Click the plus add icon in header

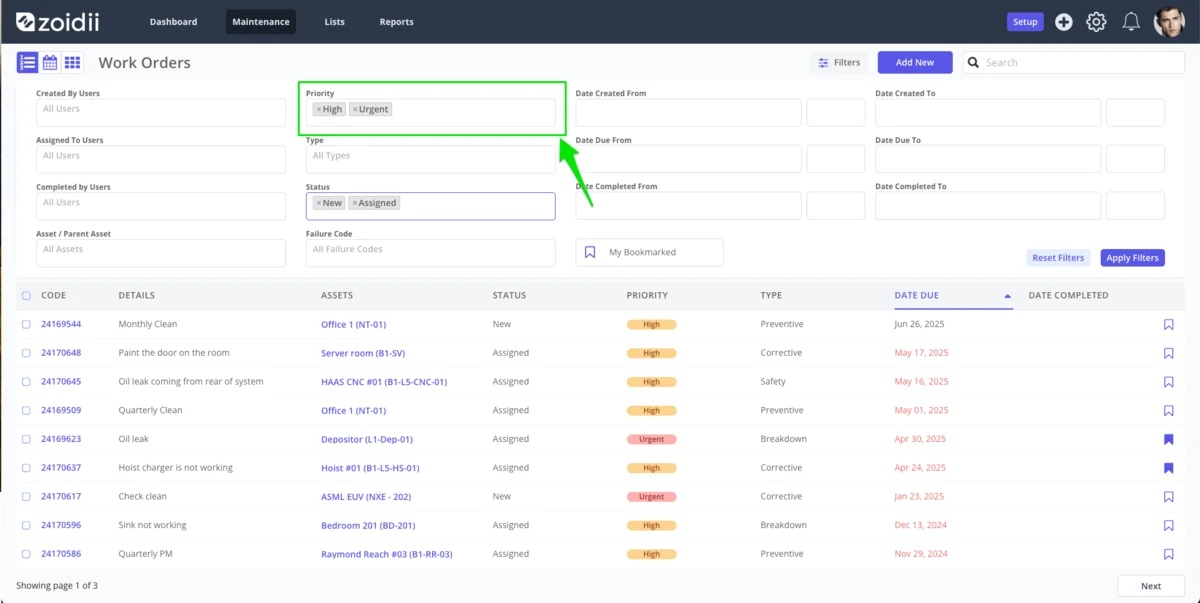coord(1064,22)
